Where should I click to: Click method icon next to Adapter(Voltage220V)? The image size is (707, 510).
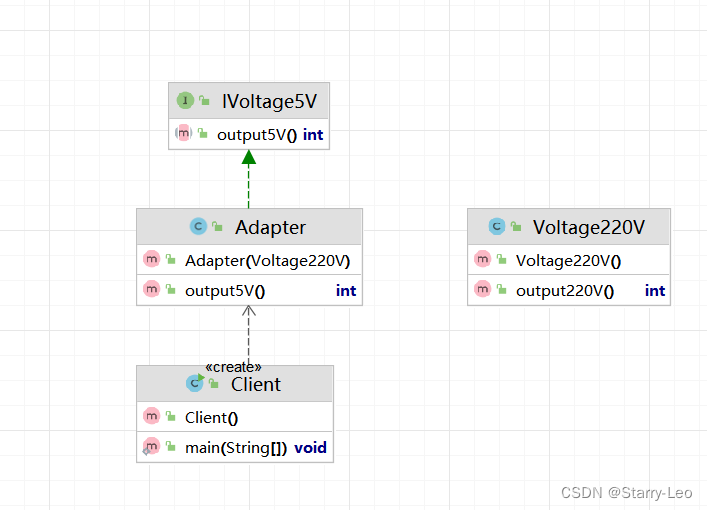pyautogui.click(x=152, y=259)
